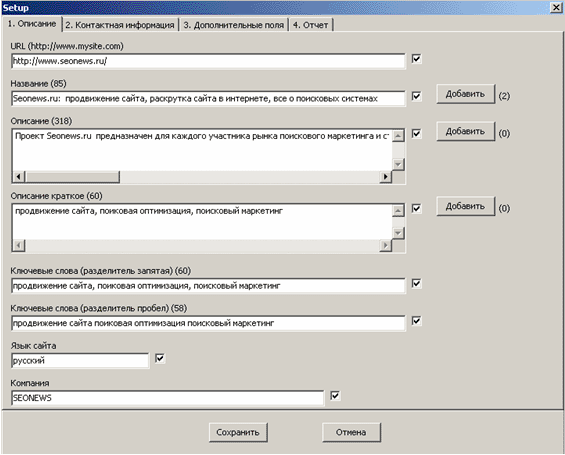Viewport: 565px width, 455px height.
Task: Click scroll-up arrow in Описание (318) area
Action: pyautogui.click(x=398, y=136)
